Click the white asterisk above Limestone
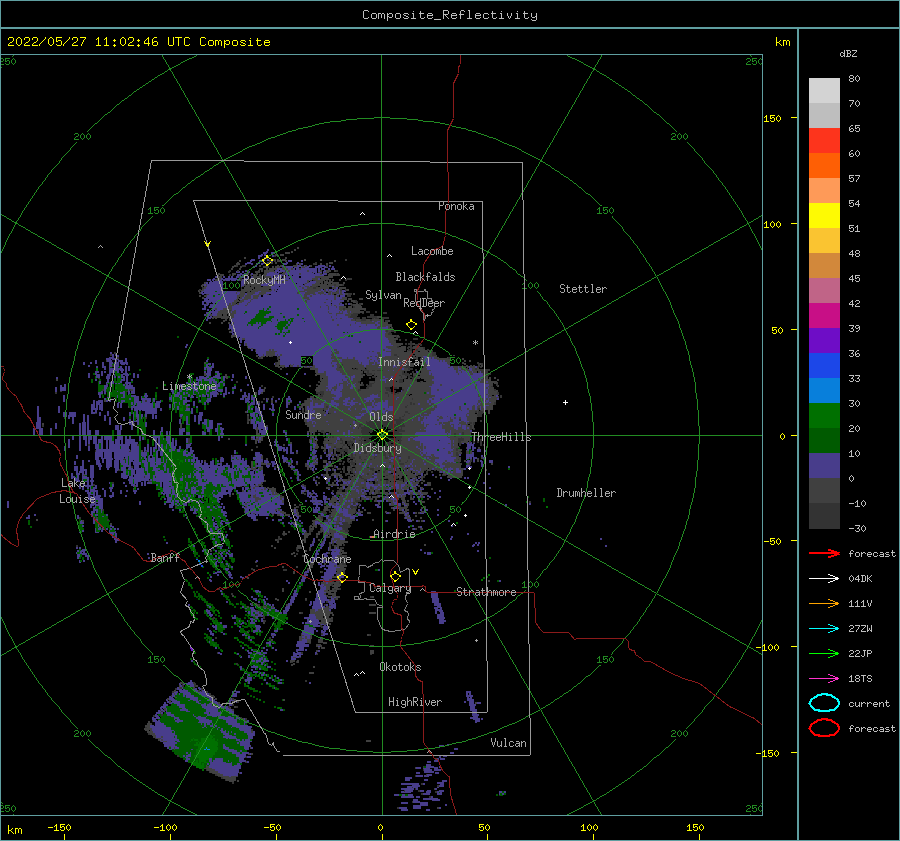The width and height of the screenshot is (900, 841). (189, 377)
